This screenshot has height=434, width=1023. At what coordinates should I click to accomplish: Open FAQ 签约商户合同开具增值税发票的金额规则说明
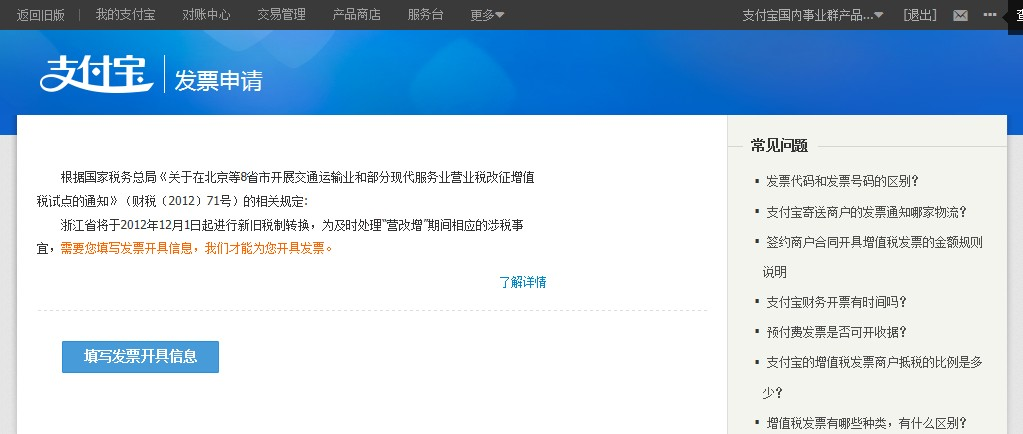[x=873, y=256]
